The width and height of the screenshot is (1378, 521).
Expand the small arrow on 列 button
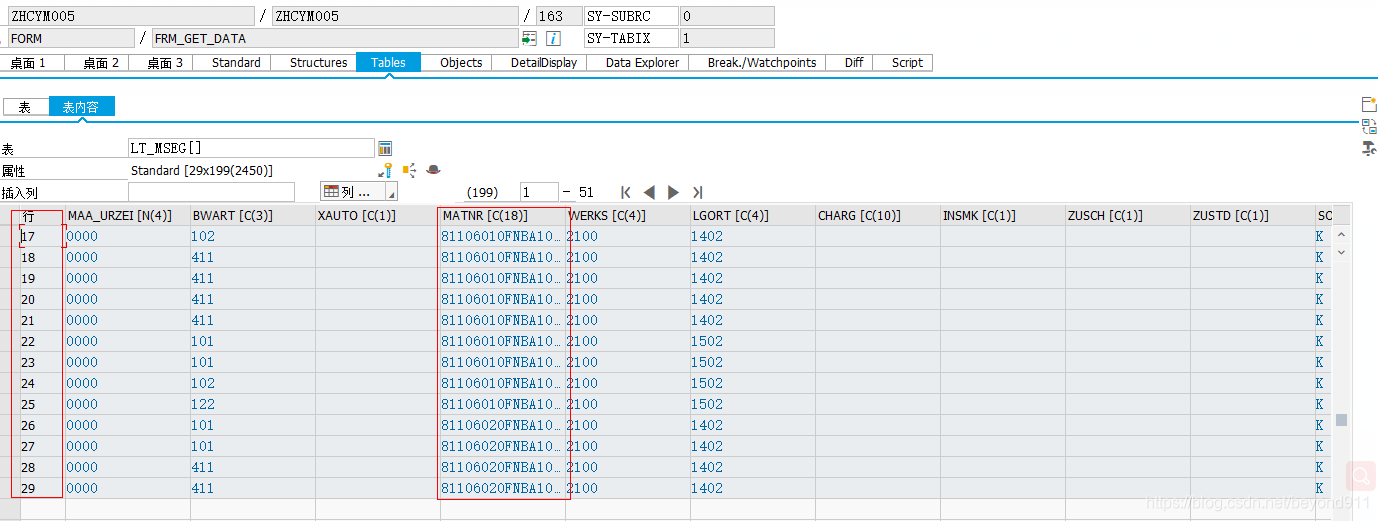[391, 194]
